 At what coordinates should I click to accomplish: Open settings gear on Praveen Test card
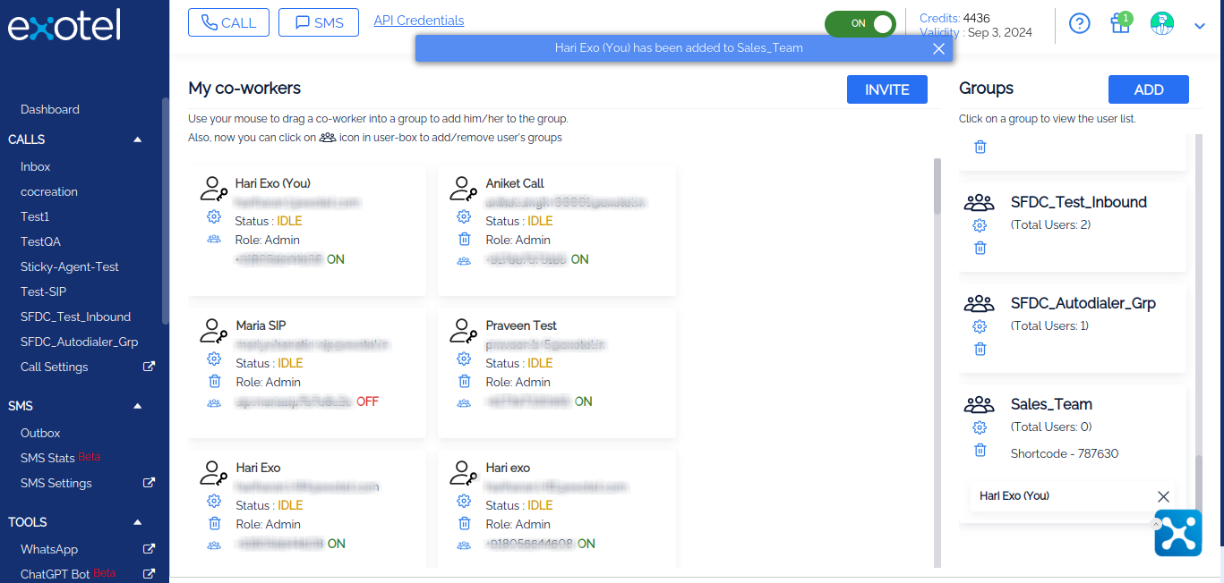click(x=463, y=358)
